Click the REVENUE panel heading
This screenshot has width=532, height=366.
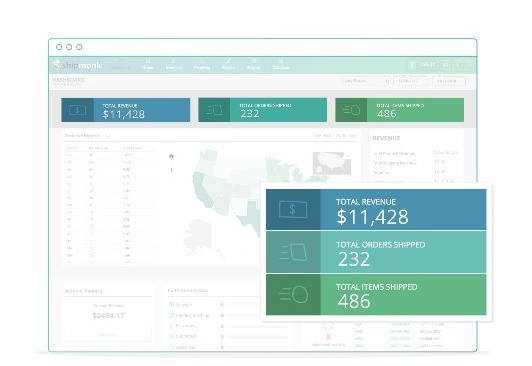[x=386, y=138]
